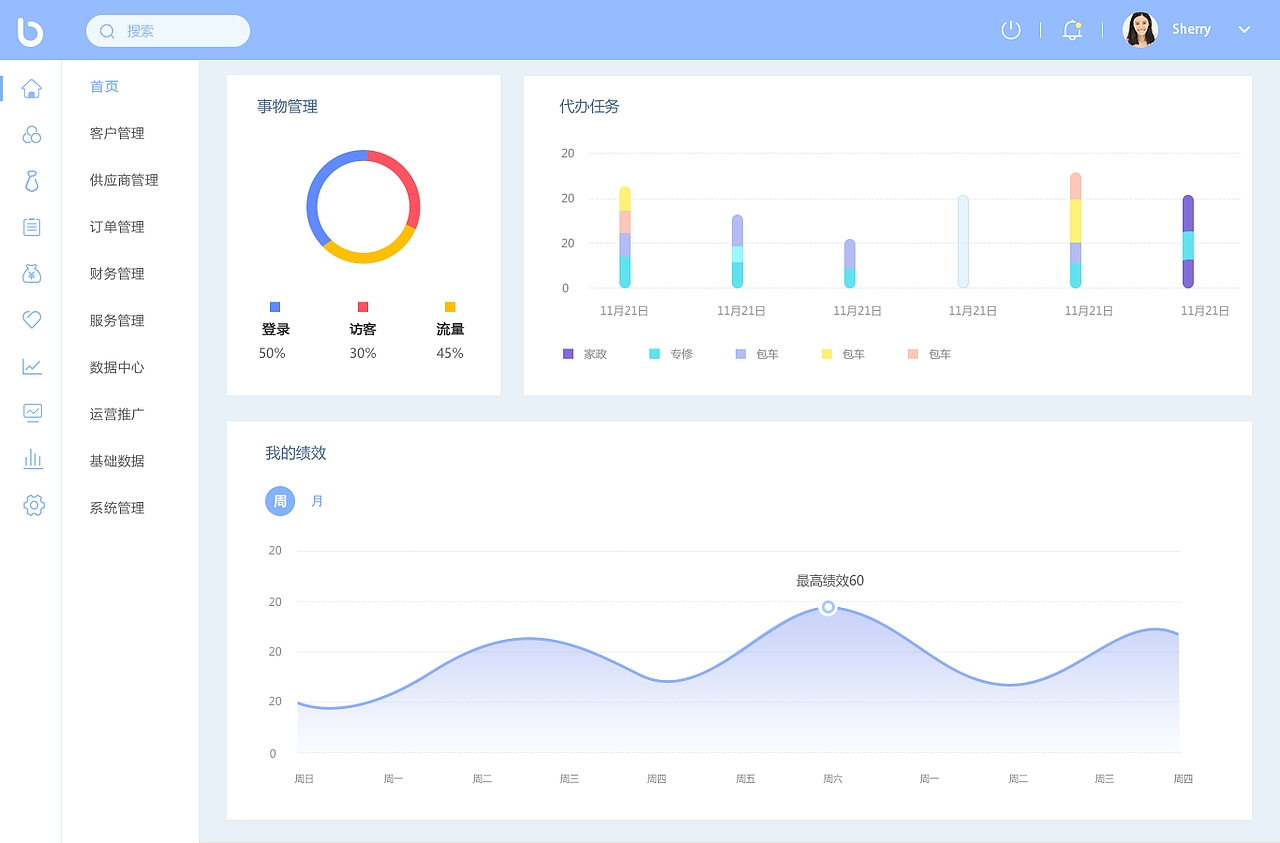Select the operations promotion monitor icon
Viewport: 1280px width, 843px height.
click(32, 412)
